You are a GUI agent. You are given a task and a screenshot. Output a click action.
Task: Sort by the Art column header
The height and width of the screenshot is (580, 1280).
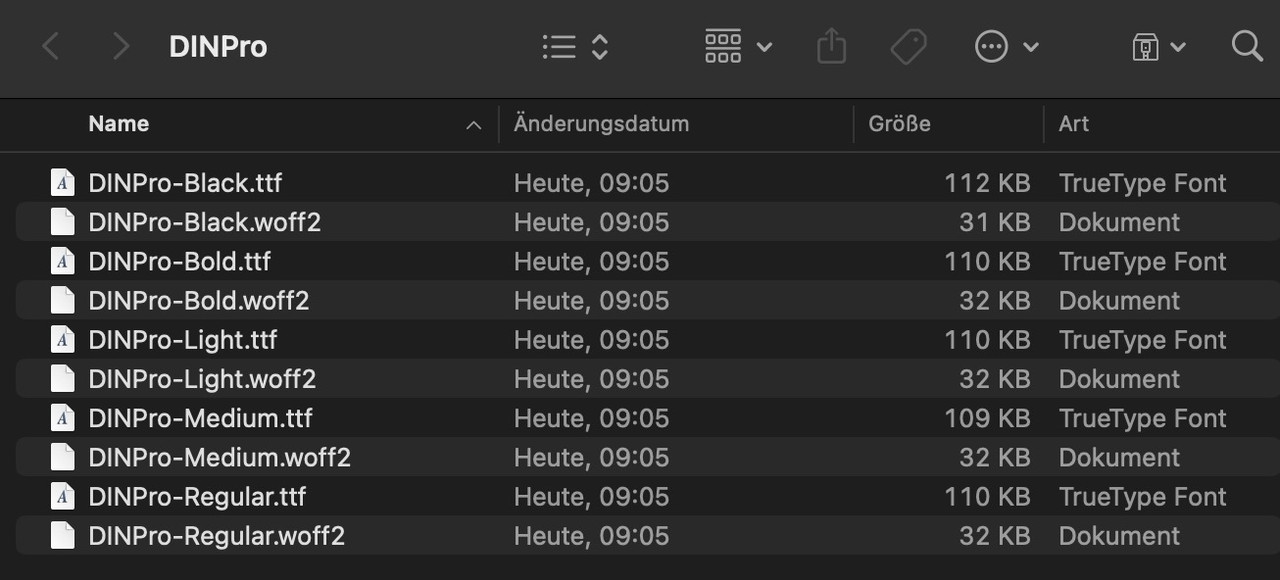pyautogui.click(x=1073, y=124)
